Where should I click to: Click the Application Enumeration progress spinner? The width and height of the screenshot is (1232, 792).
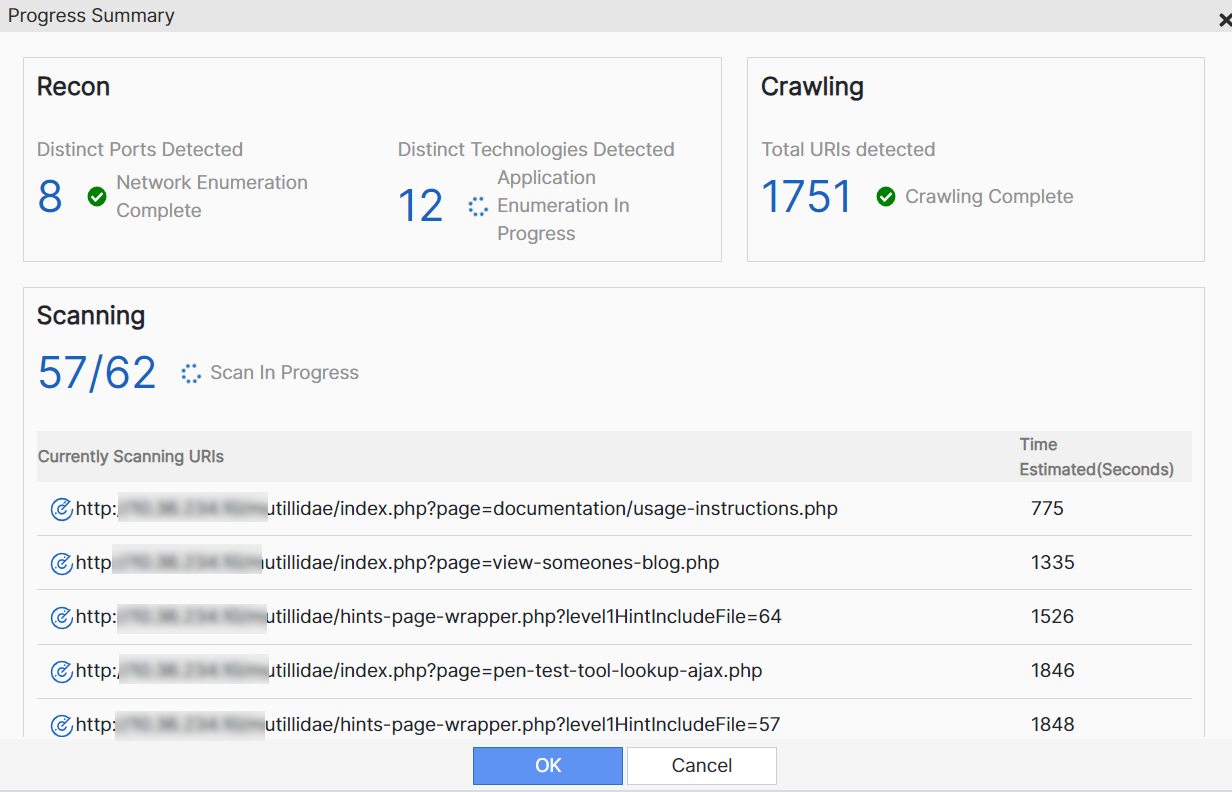[x=478, y=206]
